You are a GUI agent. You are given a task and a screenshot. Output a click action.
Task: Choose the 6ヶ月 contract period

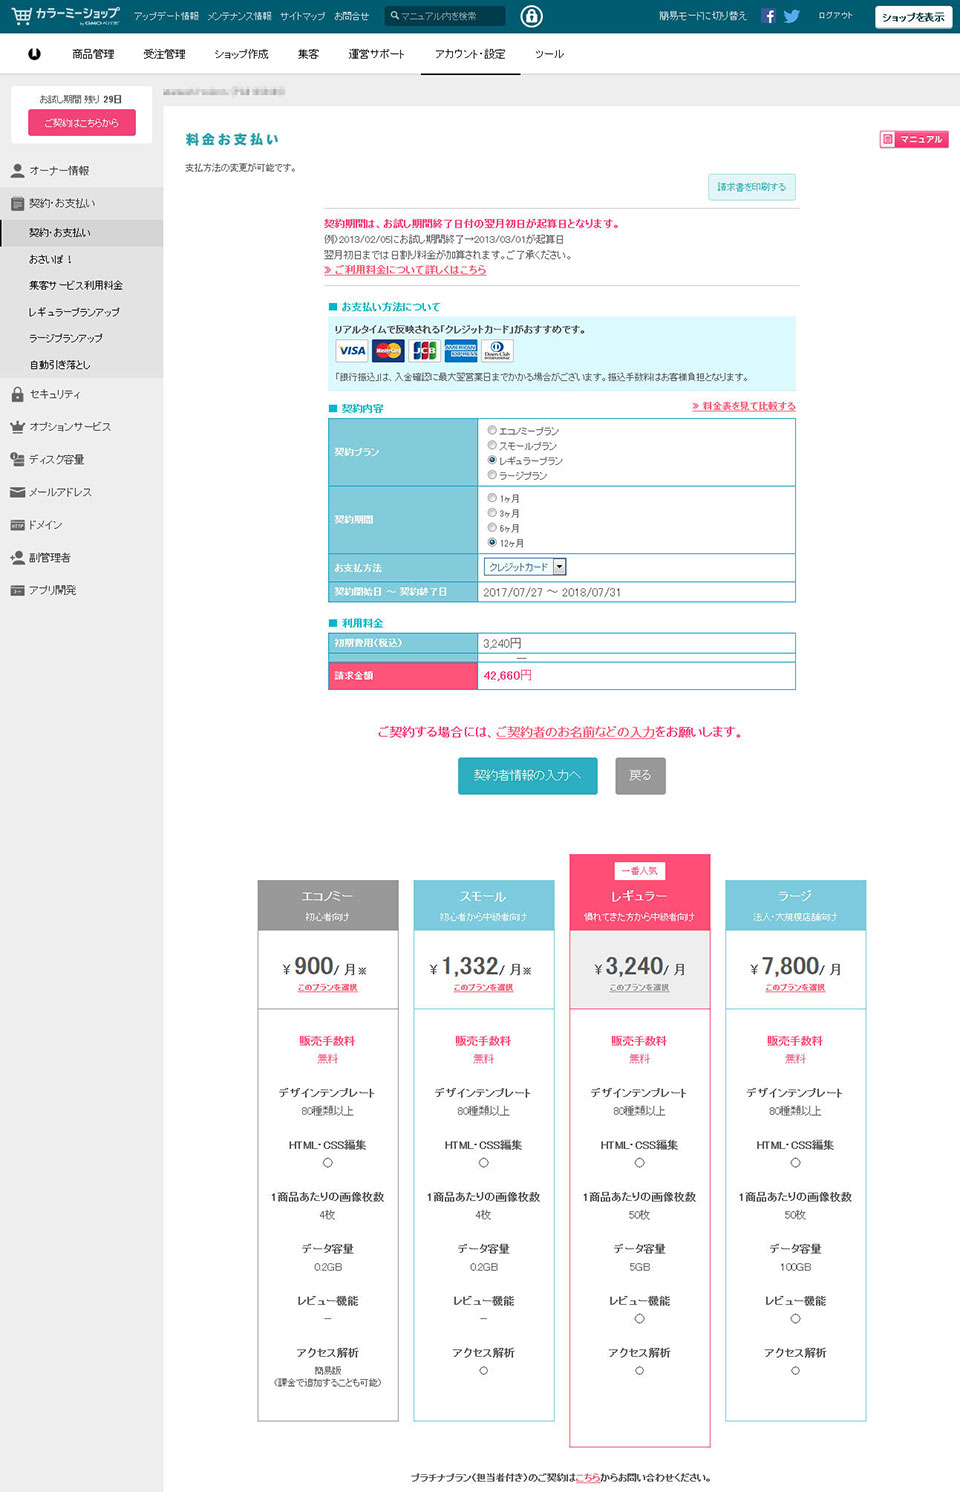click(x=492, y=527)
